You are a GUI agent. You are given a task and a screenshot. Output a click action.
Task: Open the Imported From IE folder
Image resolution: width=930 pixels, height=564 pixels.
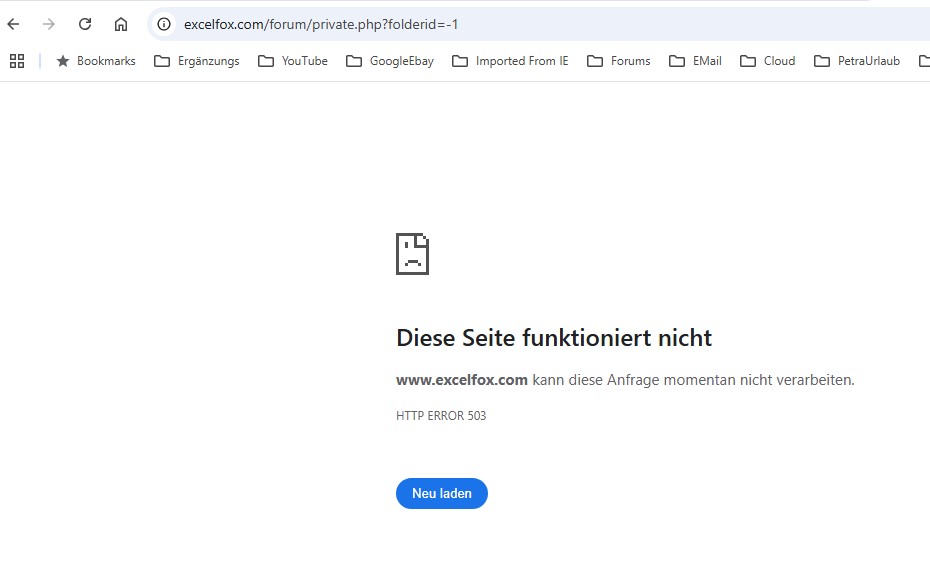pyautogui.click(x=510, y=61)
